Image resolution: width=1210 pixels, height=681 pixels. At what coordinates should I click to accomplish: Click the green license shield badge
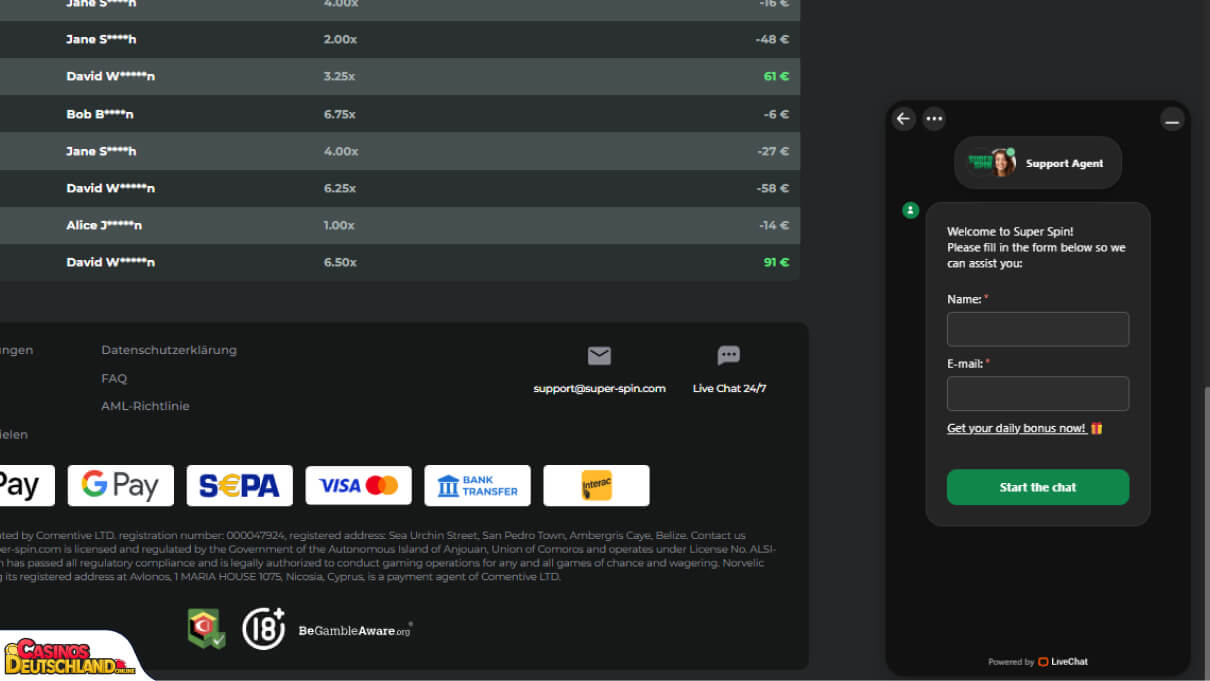[x=206, y=628]
